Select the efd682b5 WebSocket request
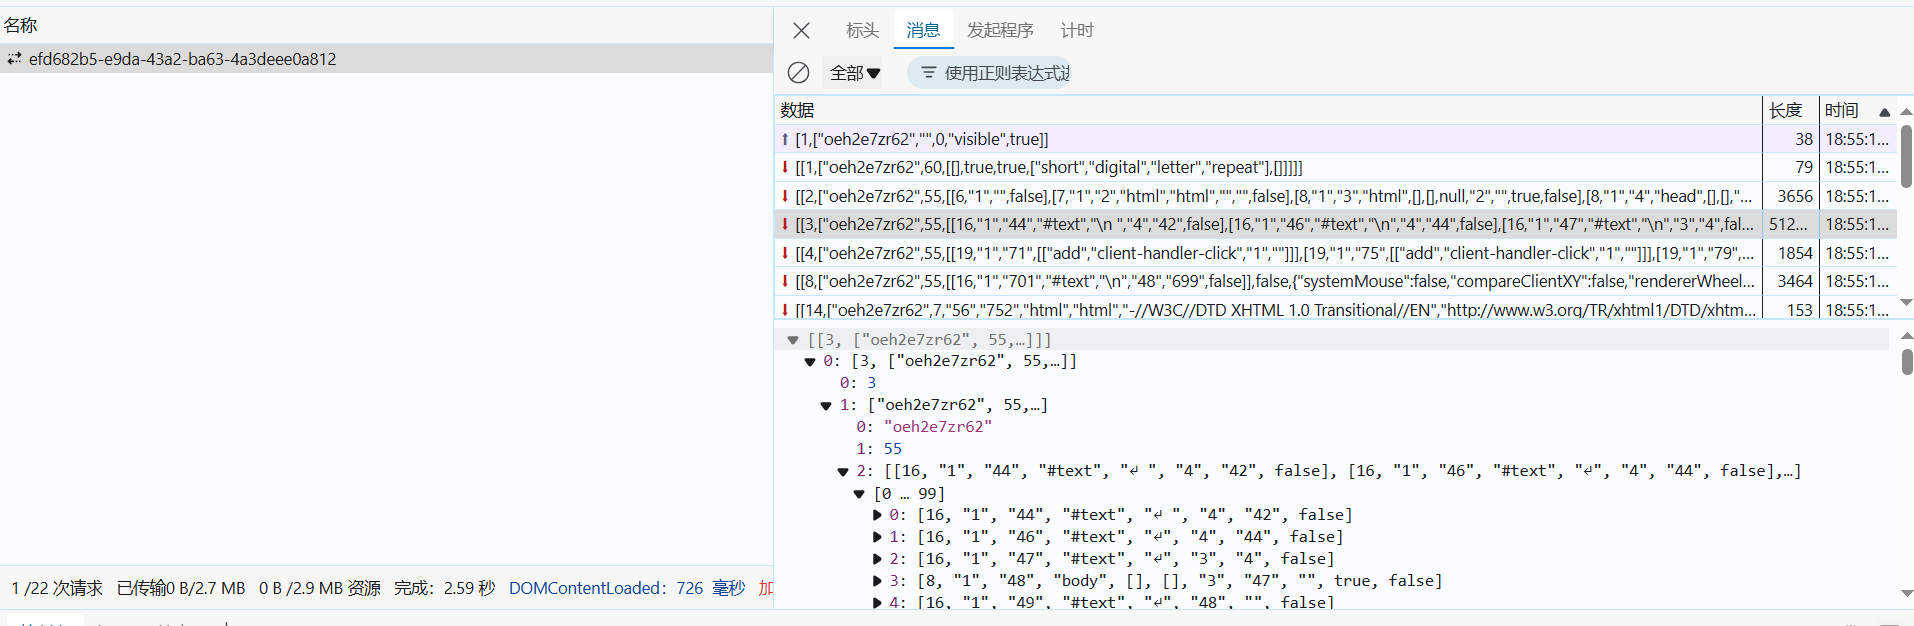This screenshot has width=1914, height=626. point(182,59)
